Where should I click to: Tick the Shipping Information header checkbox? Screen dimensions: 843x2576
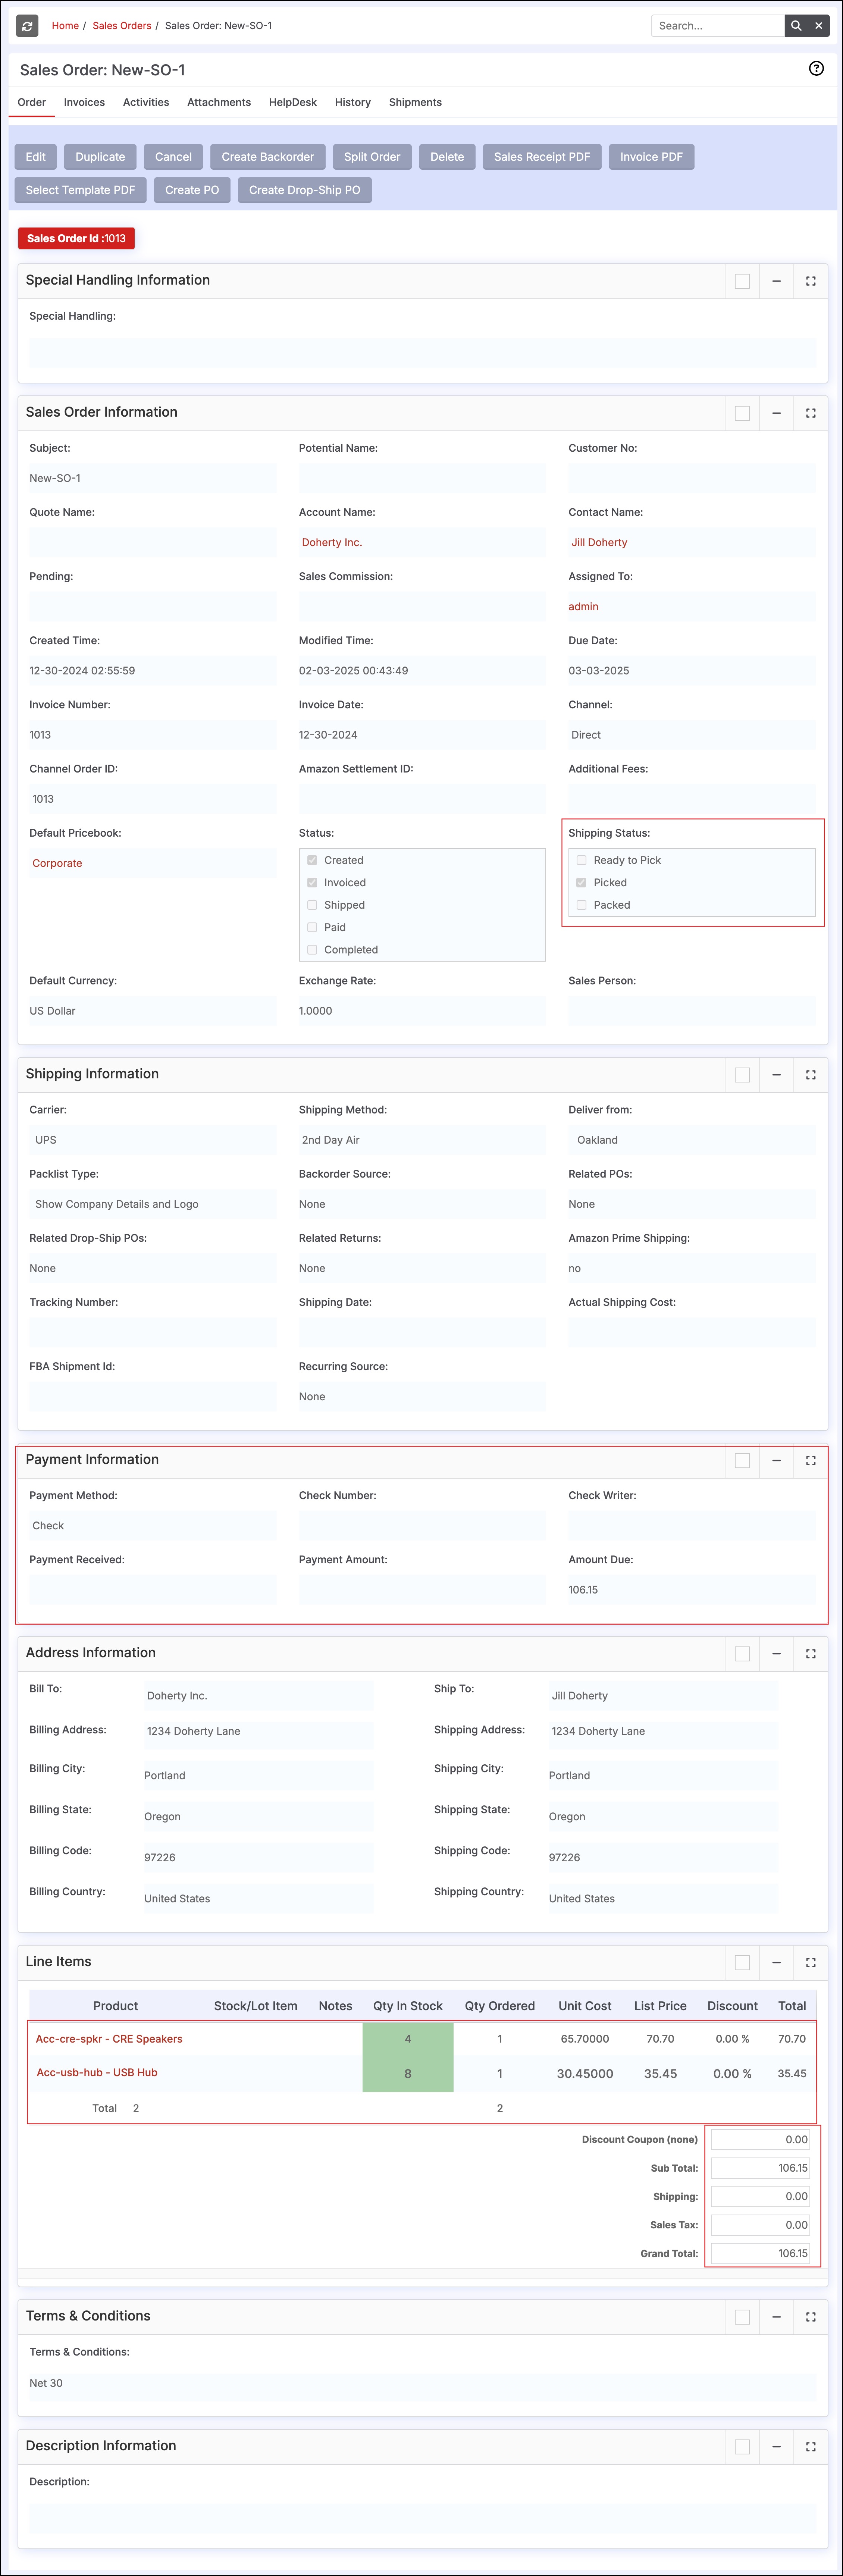[x=742, y=1075]
